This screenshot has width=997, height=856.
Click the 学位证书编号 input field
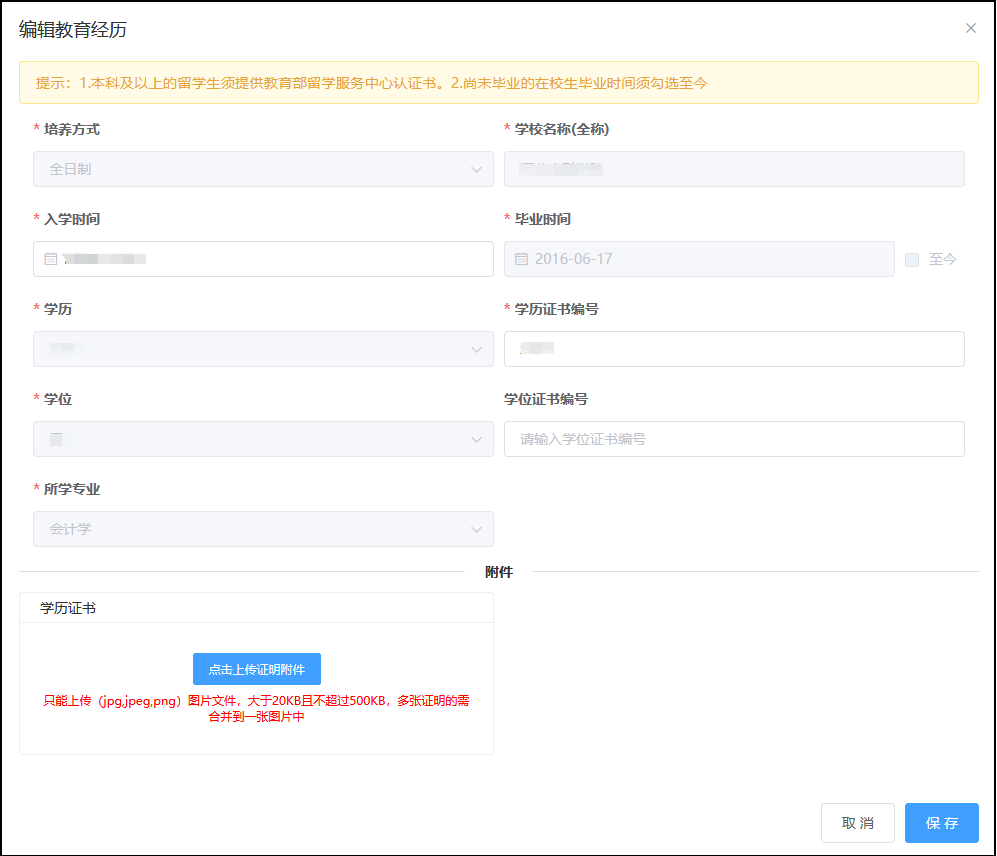pyautogui.click(x=734, y=439)
